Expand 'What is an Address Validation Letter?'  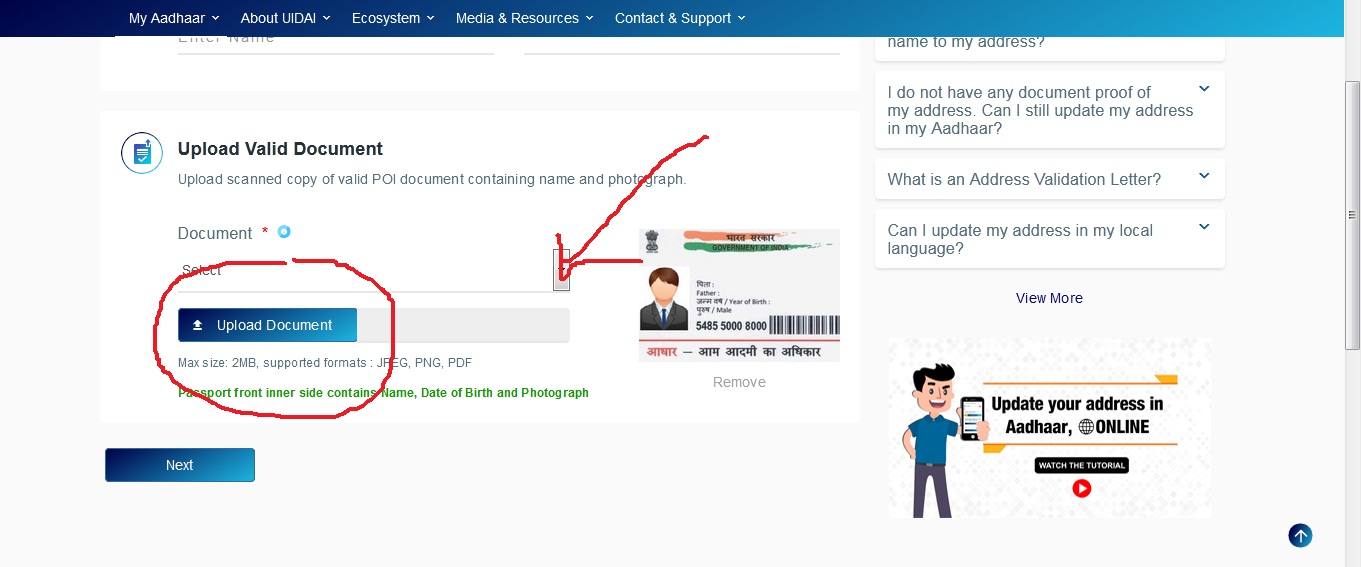tap(1049, 179)
